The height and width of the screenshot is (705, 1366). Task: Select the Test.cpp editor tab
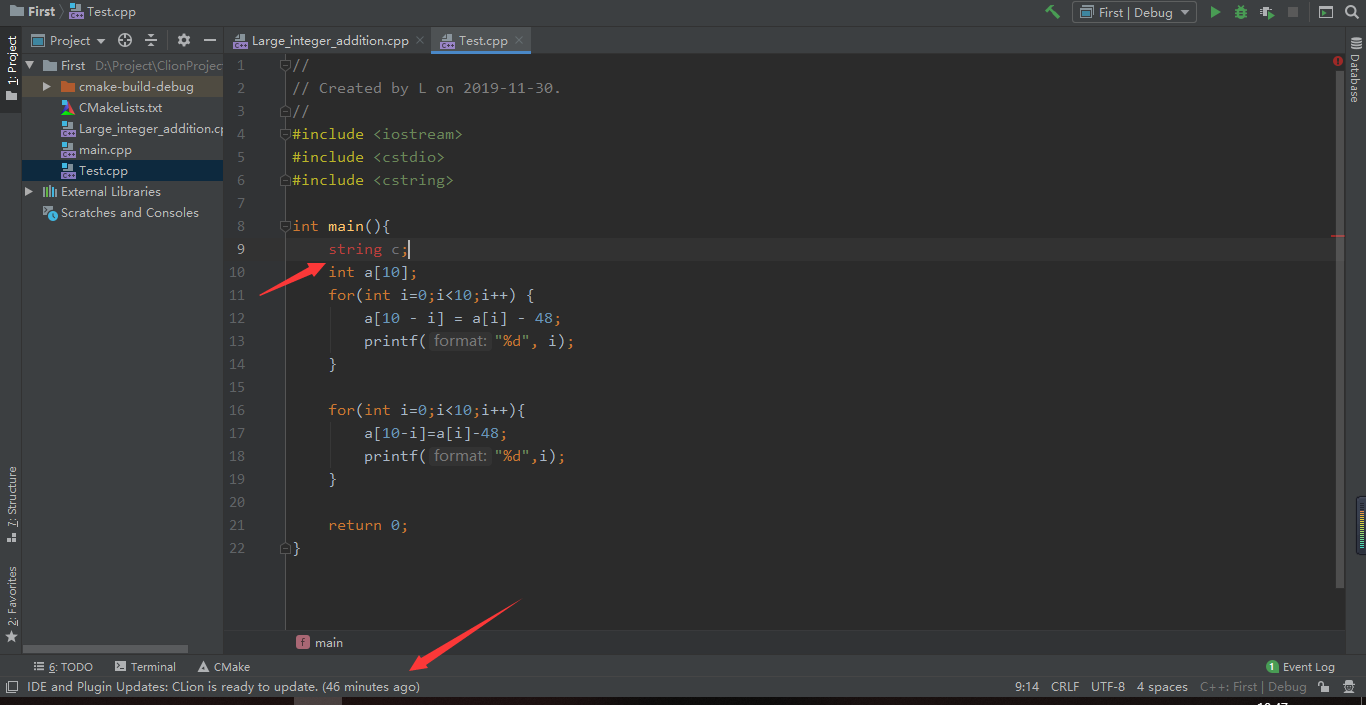pyautogui.click(x=483, y=41)
